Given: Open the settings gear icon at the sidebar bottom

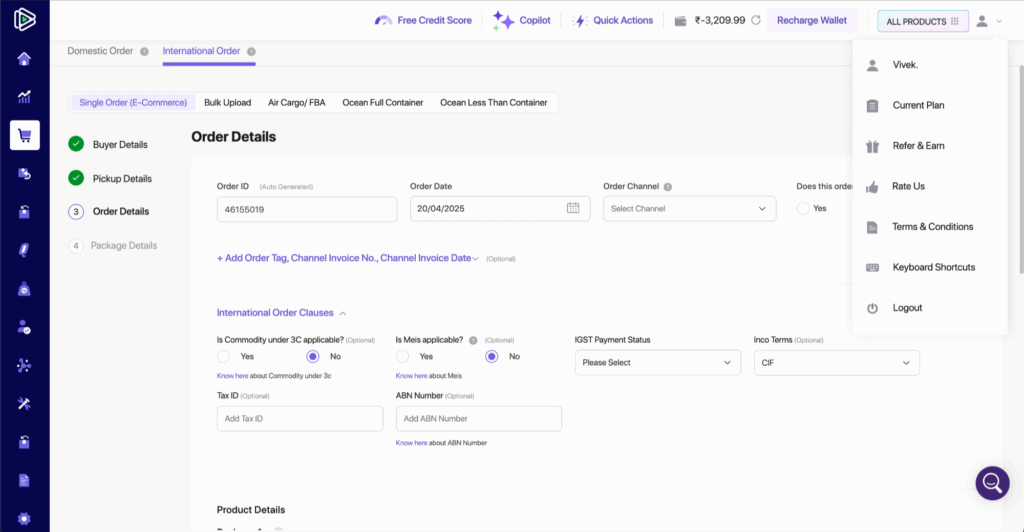Looking at the screenshot, I should (24, 518).
